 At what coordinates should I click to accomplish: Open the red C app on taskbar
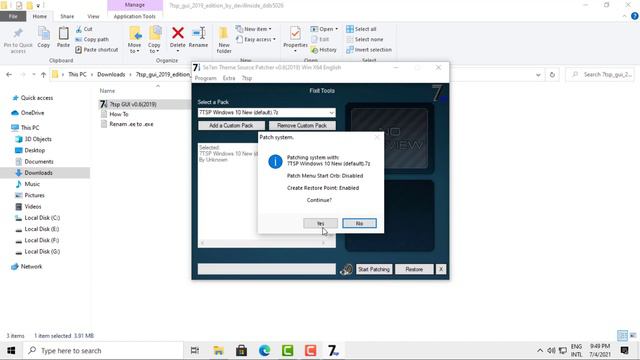310,351
